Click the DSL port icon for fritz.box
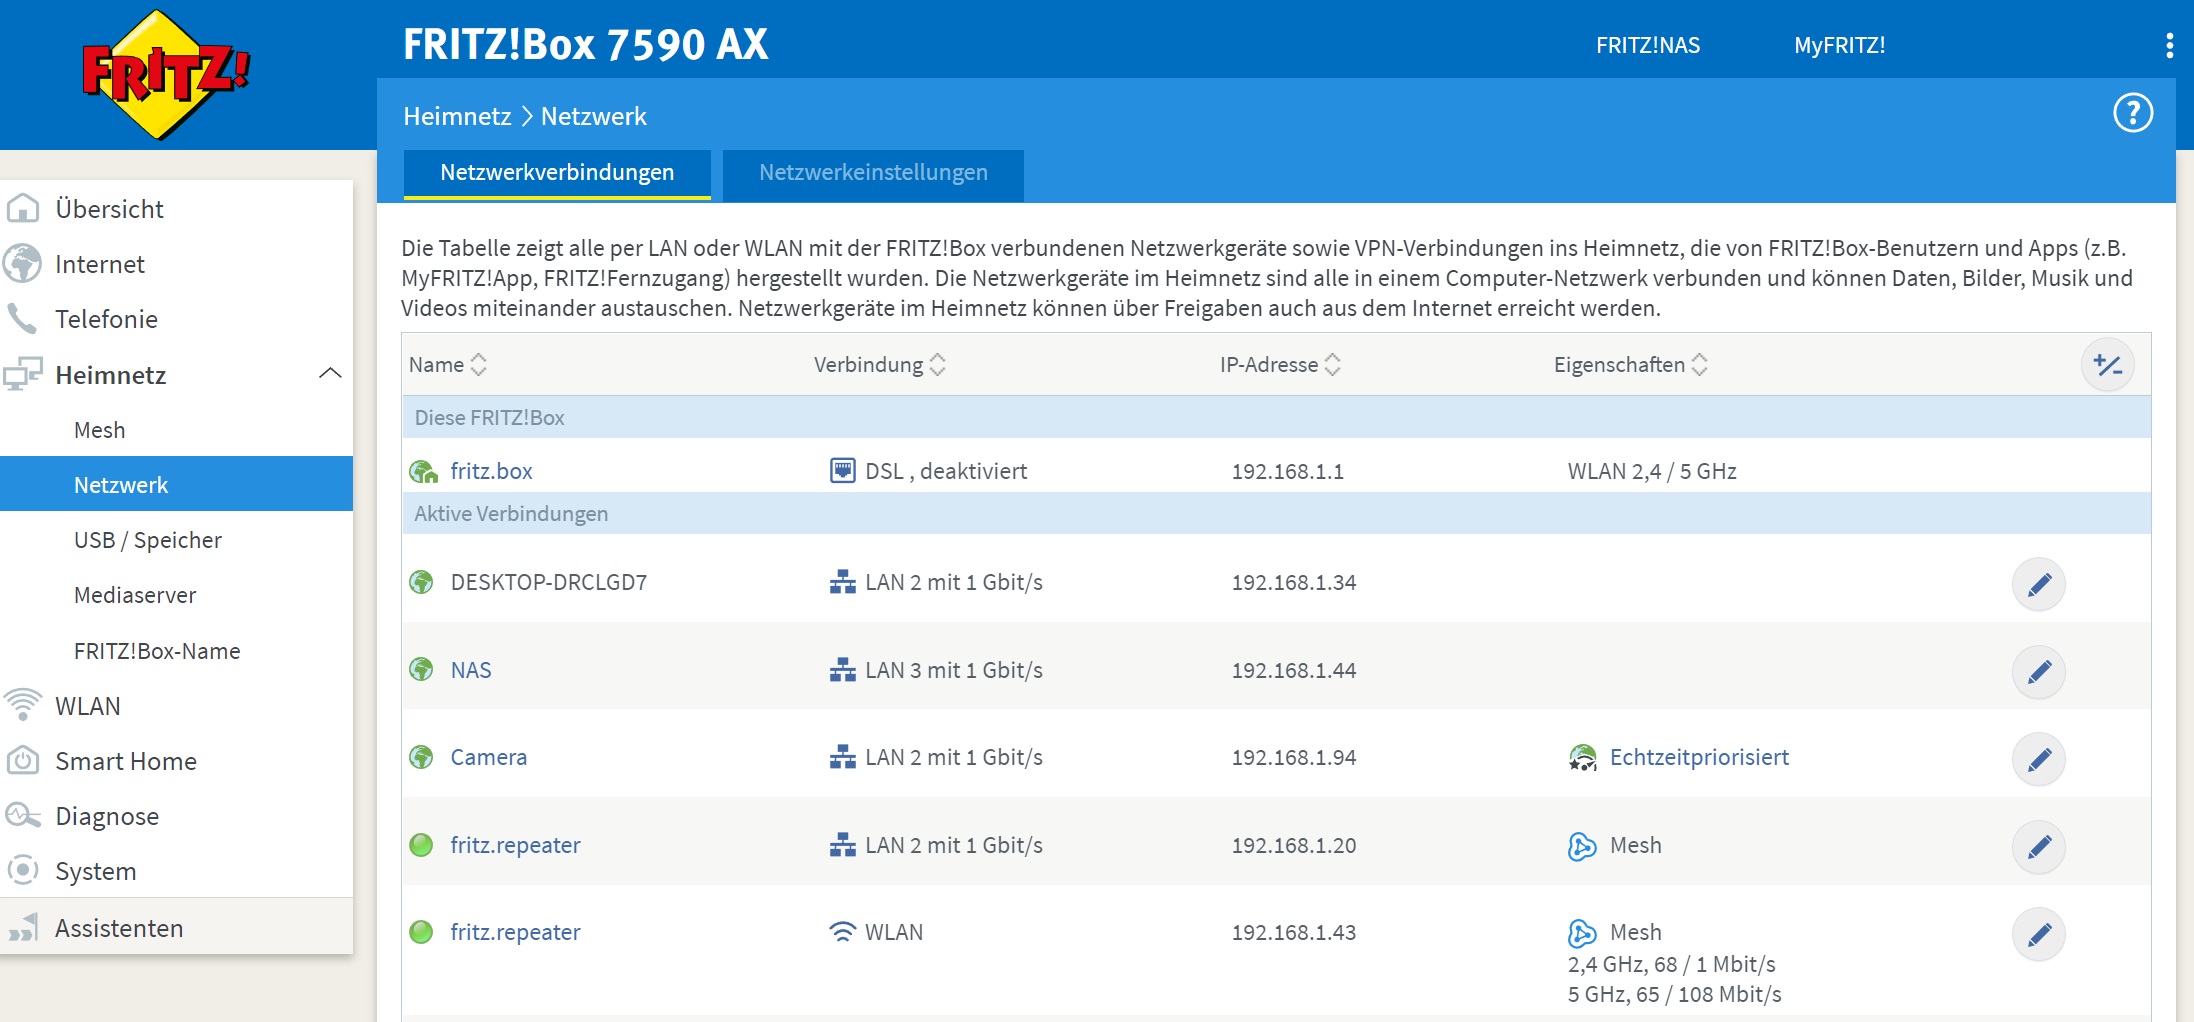The height and width of the screenshot is (1022, 2194). 843,471
